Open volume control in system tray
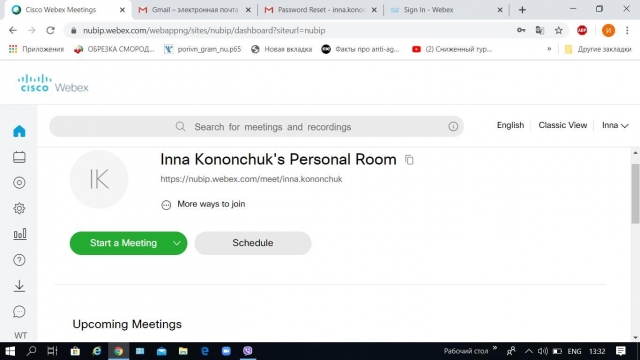Screen dimensions: 640x360 (542, 351)
